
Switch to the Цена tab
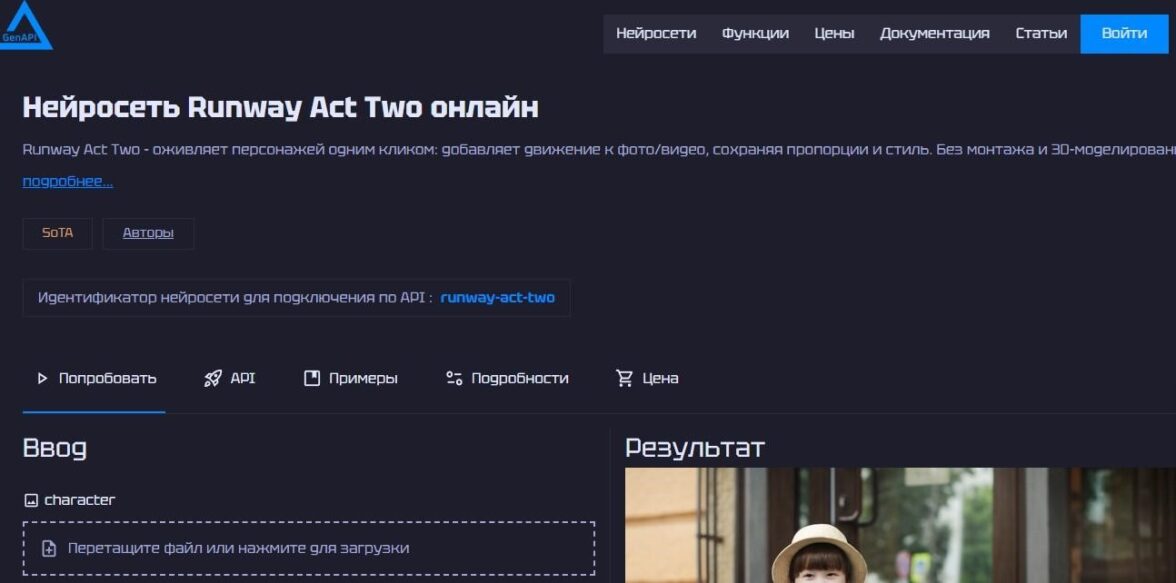646,378
